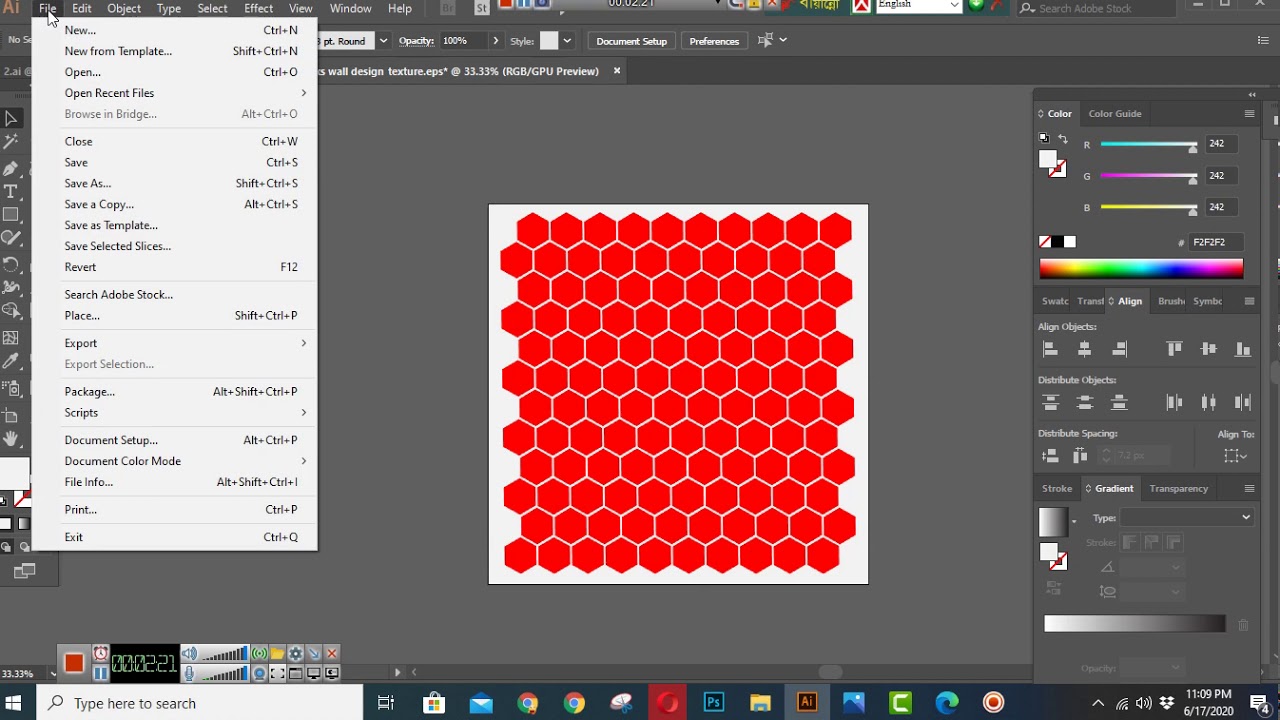
Task: Toggle default fill and stroke in Color panel
Action: tap(1044, 138)
